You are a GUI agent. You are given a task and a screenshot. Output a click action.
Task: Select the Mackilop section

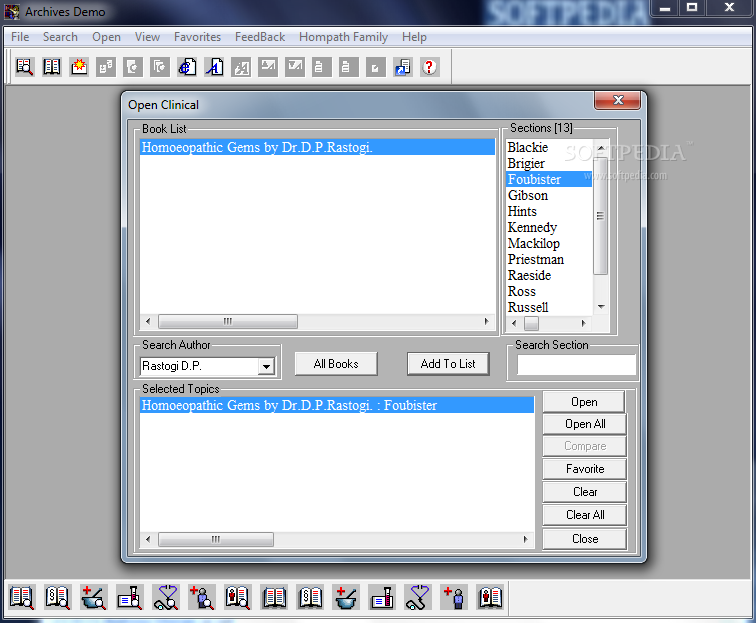pyautogui.click(x=549, y=243)
